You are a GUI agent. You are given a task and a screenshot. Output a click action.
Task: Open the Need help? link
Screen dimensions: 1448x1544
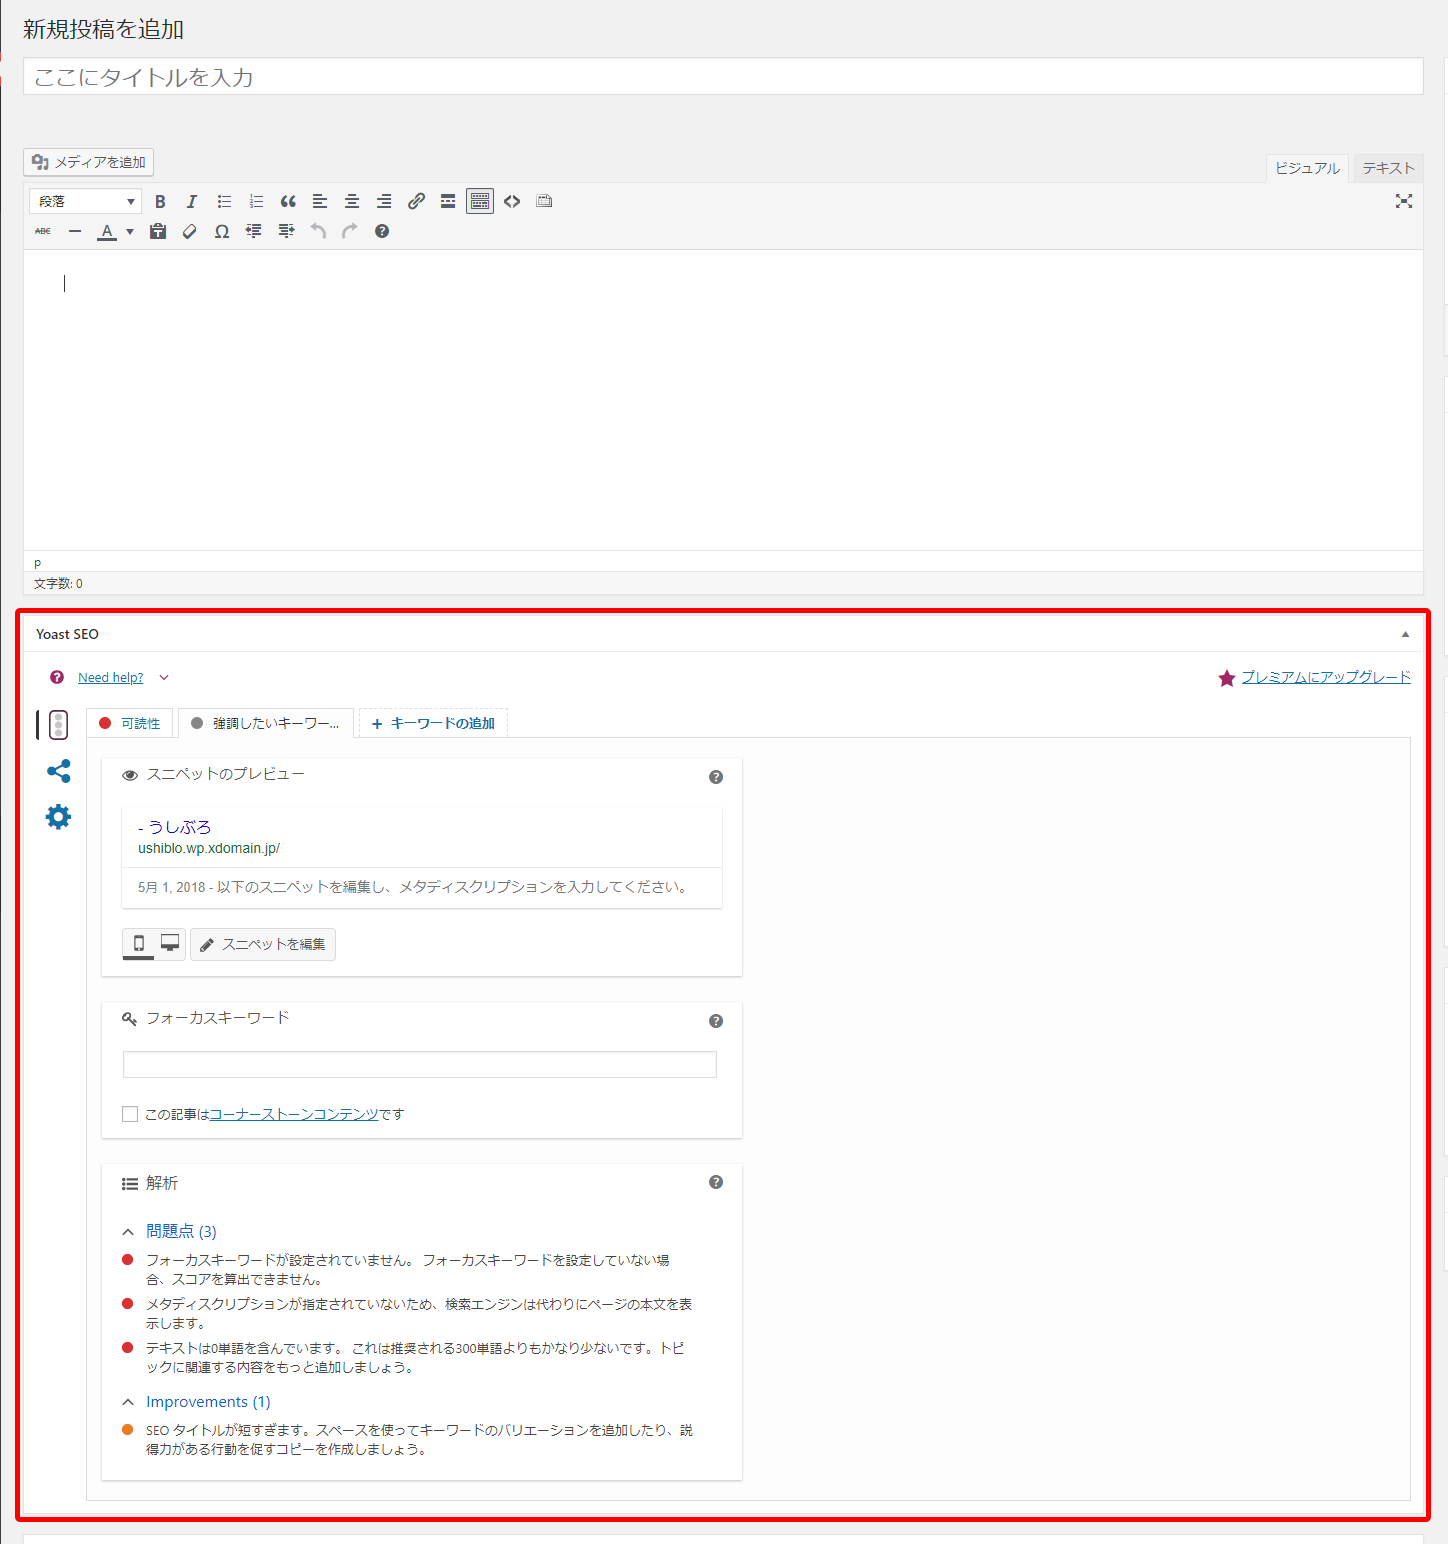tap(110, 677)
